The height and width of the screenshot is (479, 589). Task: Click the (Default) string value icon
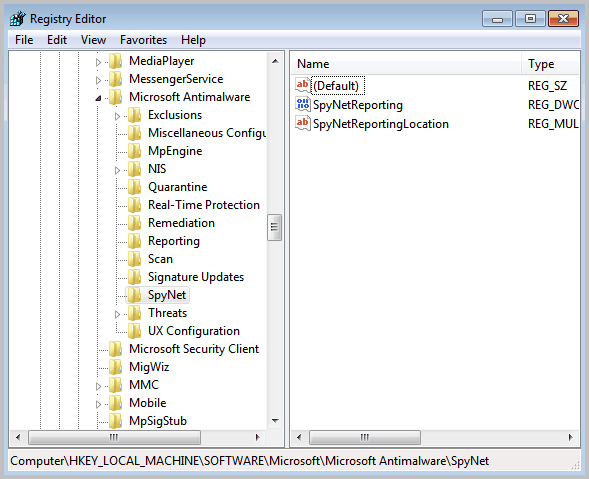point(302,85)
